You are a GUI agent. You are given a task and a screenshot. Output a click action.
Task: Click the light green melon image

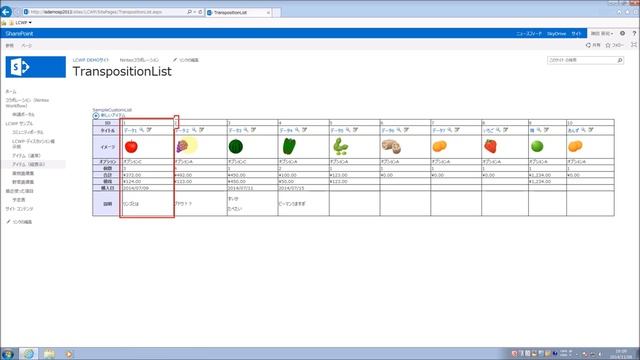click(537, 146)
